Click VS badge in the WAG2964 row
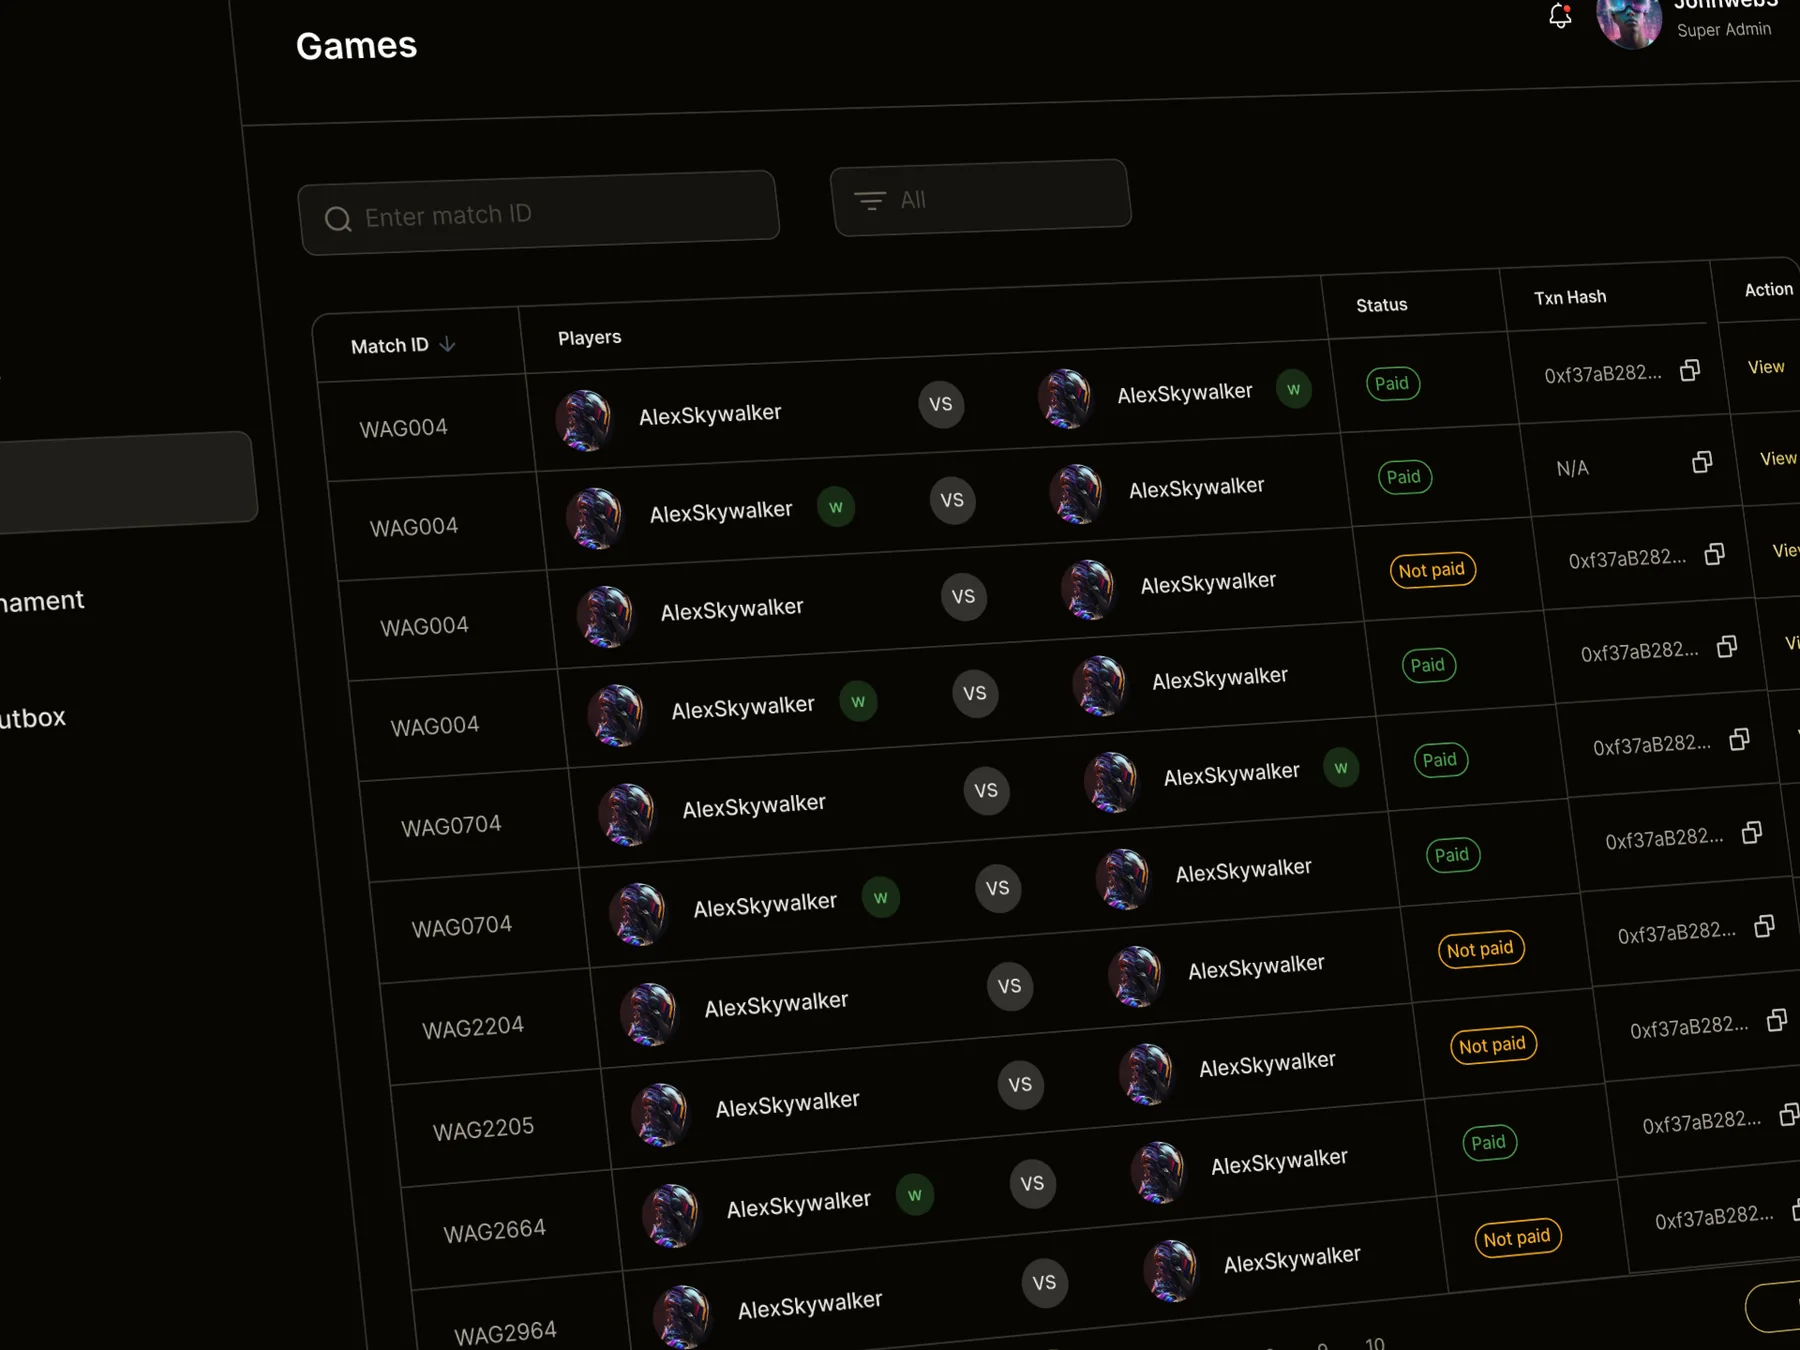The height and width of the screenshot is (1350, 1800). click(x=1044, y=1283)
